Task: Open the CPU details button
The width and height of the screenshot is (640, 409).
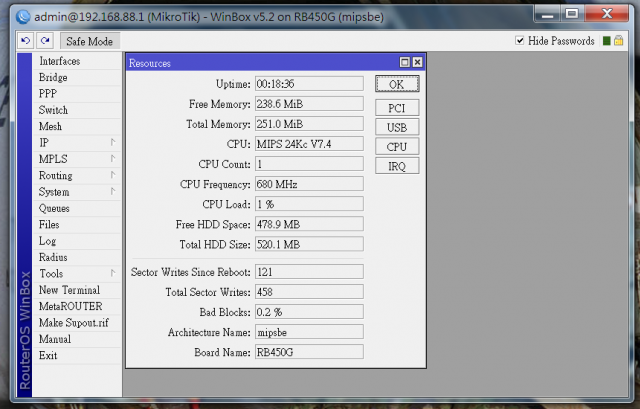Action: point(397,147)
